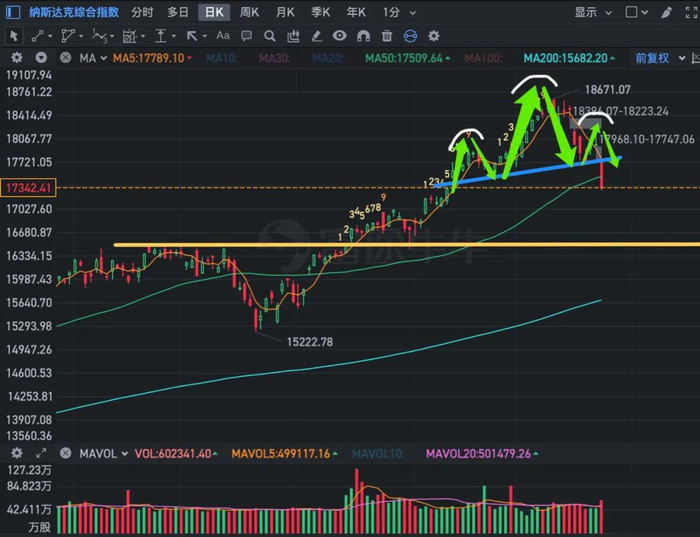The image size is (700, 537).
Task: Toggle the MAVOL10 line
Action: 378,454
